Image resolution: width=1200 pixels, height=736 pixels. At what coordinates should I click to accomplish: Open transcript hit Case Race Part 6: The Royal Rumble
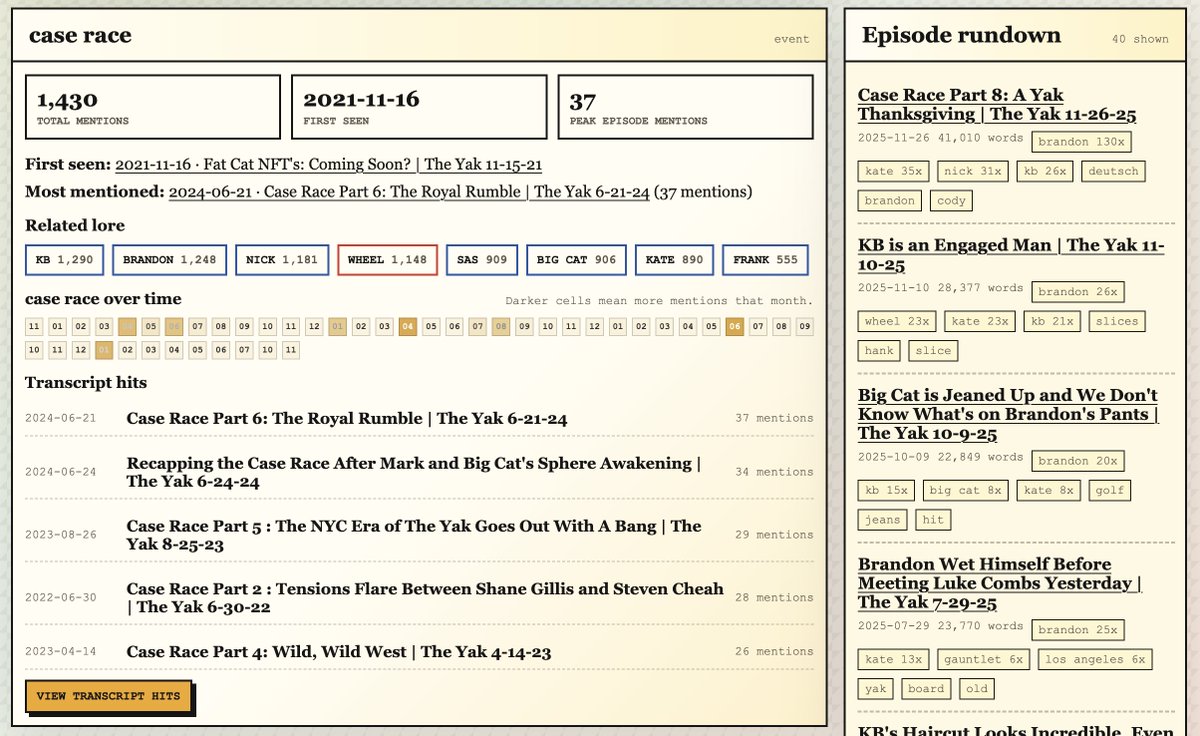click(x=347, y=418)
